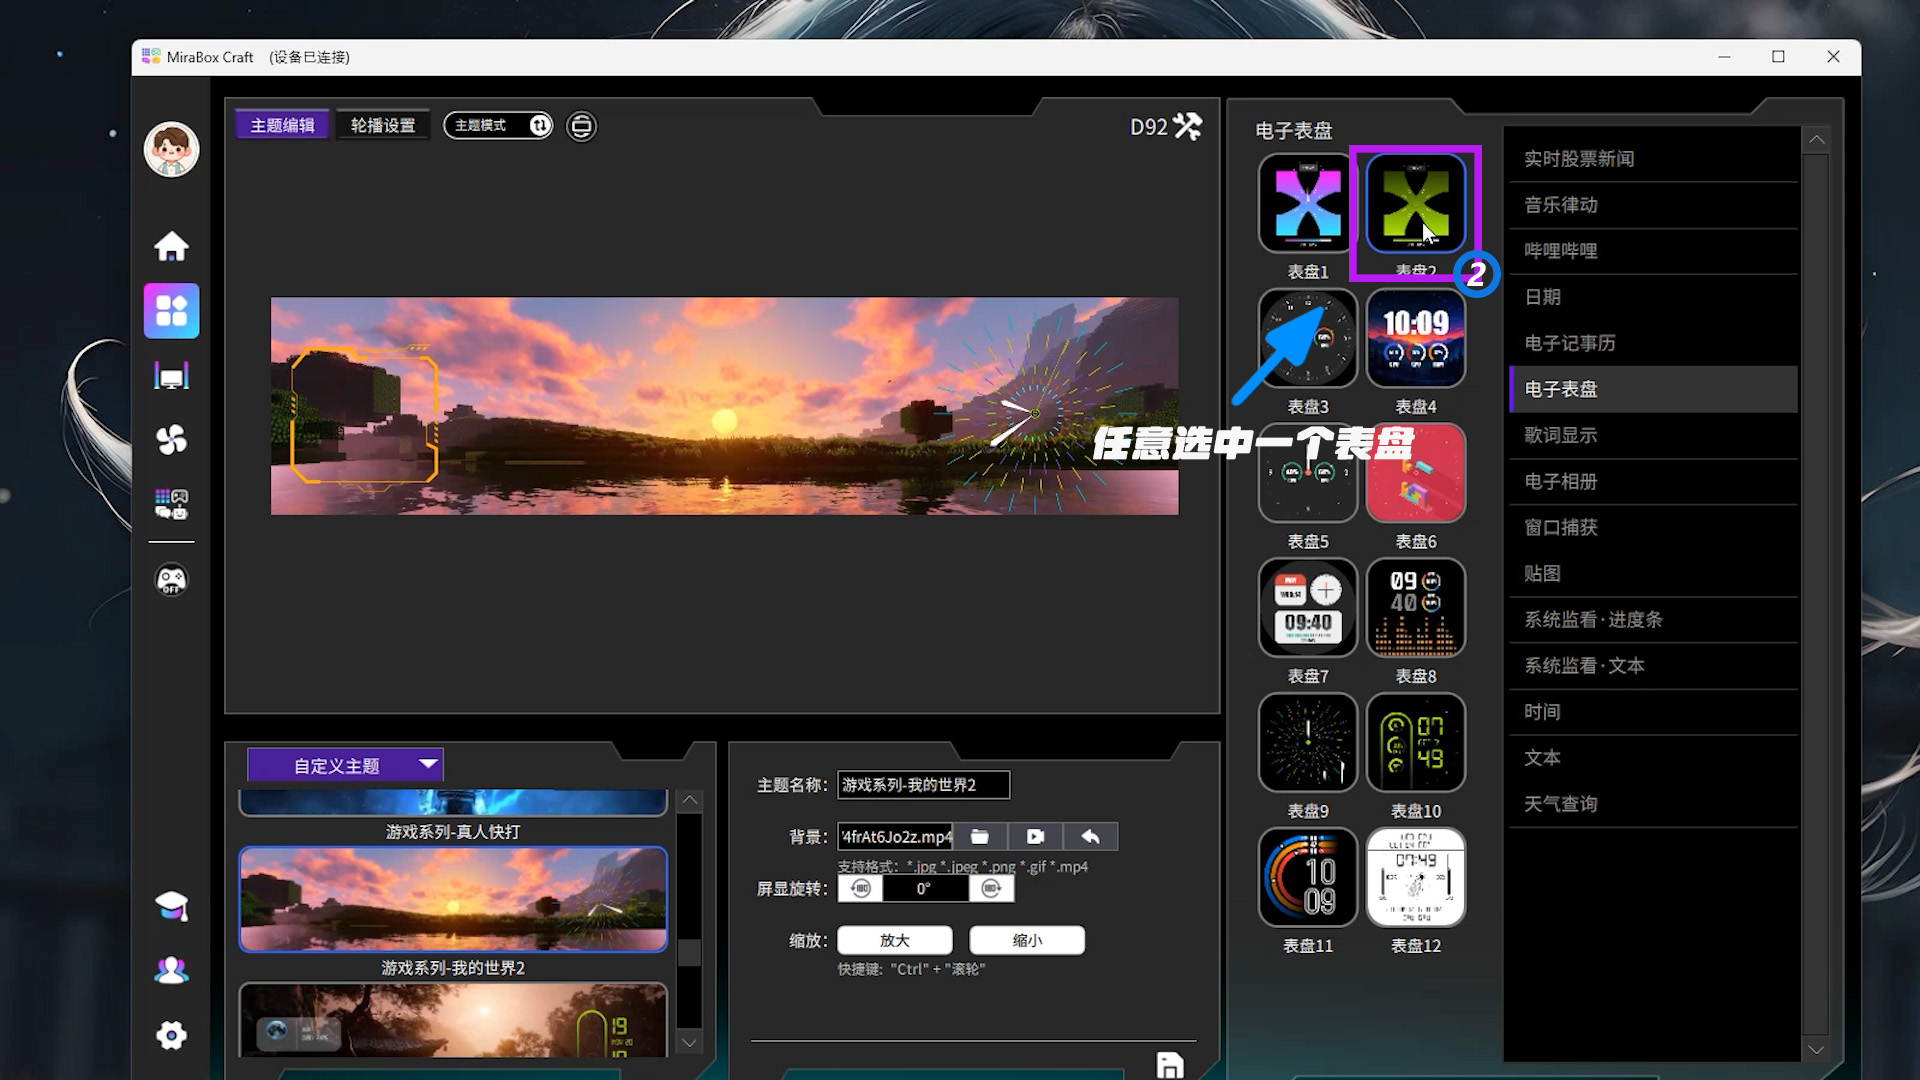Select the analog clock widget on preview canvas

point(1035,413)
